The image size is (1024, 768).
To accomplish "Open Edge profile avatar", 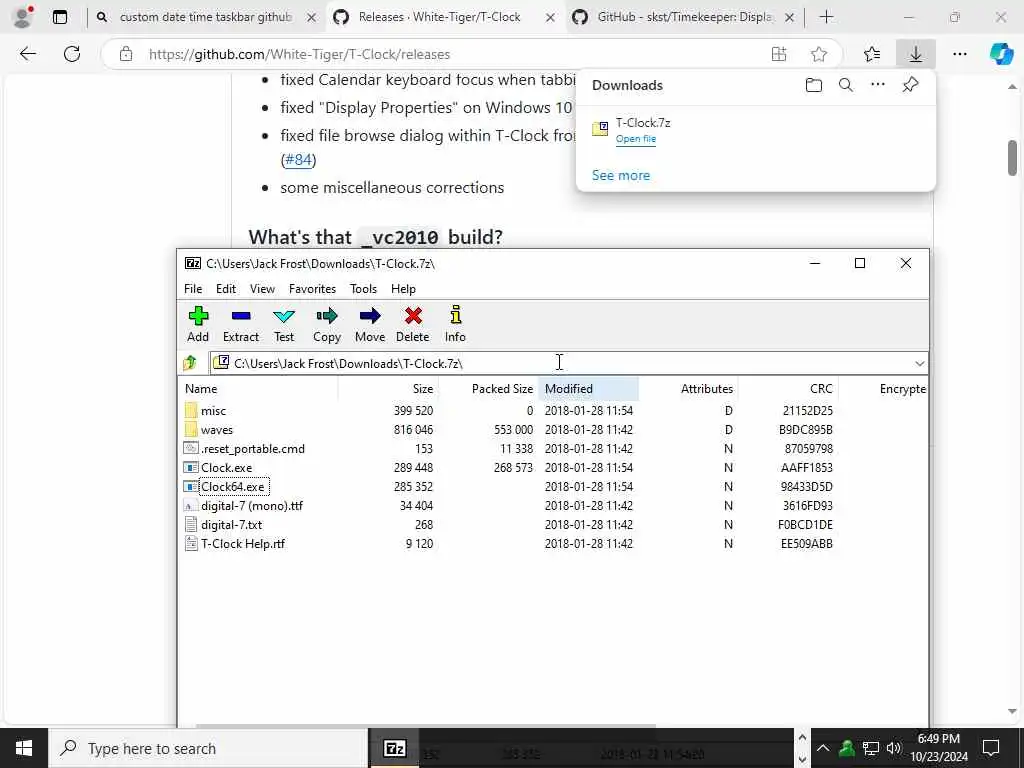I will [23, 17].
